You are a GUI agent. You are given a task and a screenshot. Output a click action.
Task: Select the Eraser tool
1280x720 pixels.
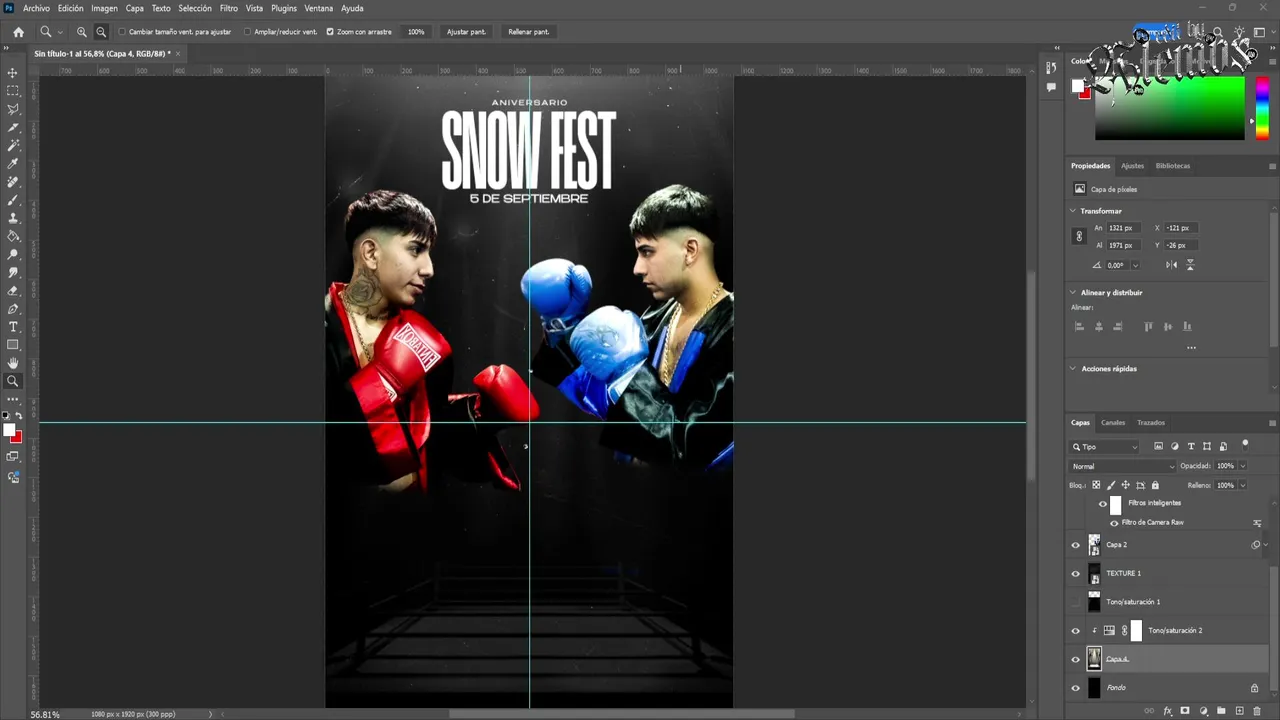tap(13, 290)
